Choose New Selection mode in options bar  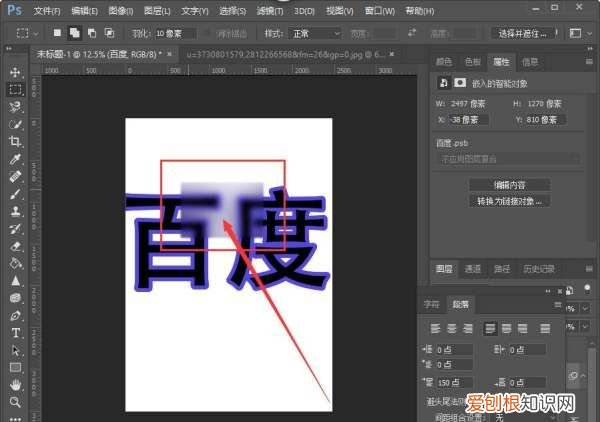[57, 33]
